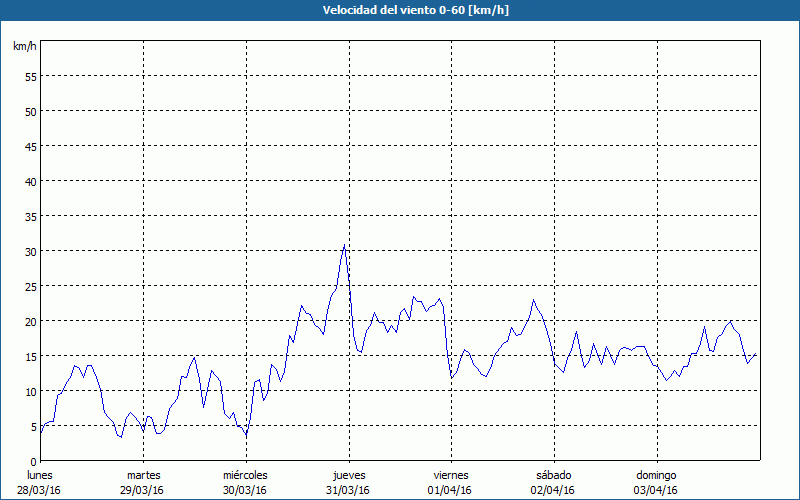Viewport: 800px width, 500px height.
Task: Select the date 31/03/16 on the x-axis
Action: coord(348,490)
